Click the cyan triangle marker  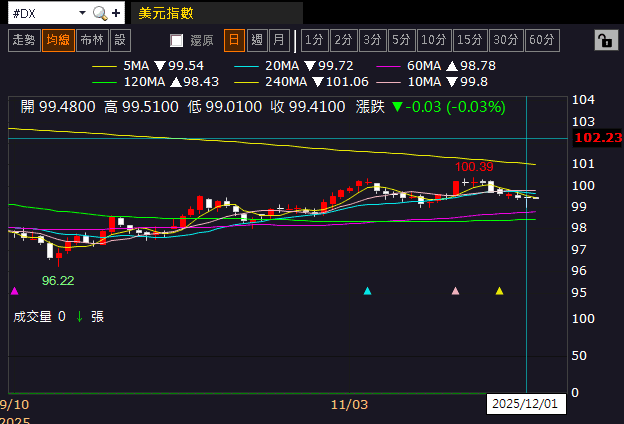click(367, 291)
